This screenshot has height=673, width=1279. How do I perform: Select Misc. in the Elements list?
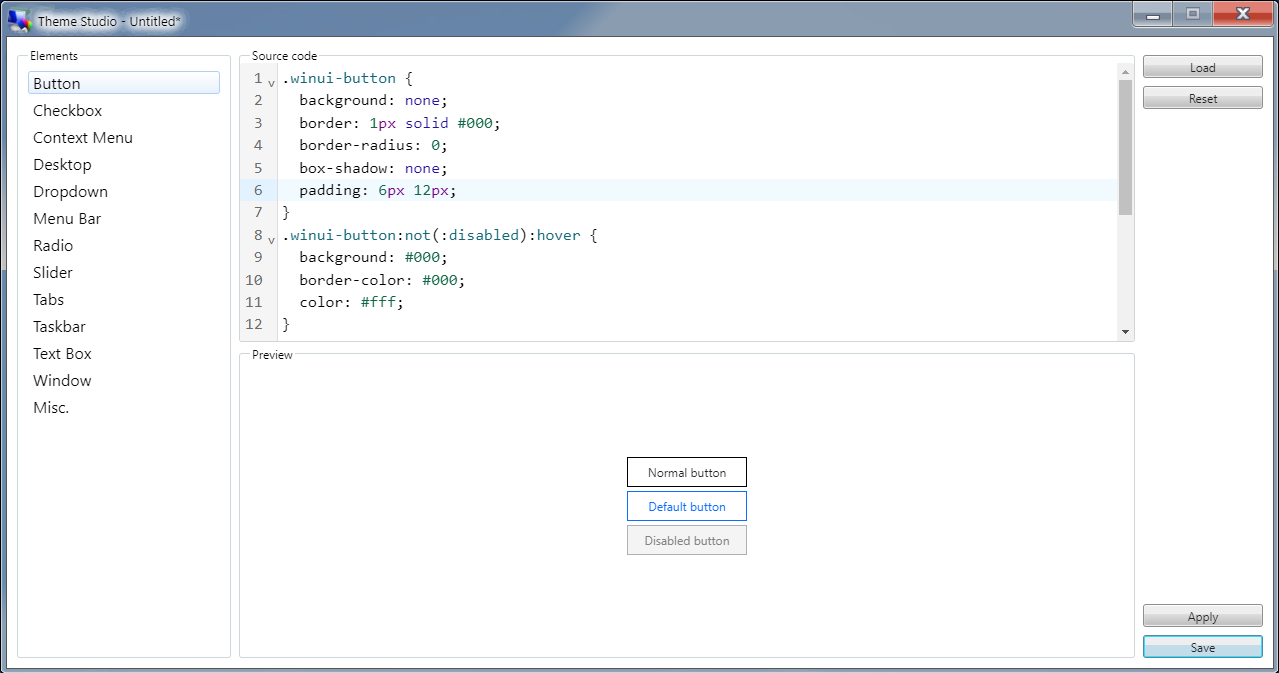[50, 407]
